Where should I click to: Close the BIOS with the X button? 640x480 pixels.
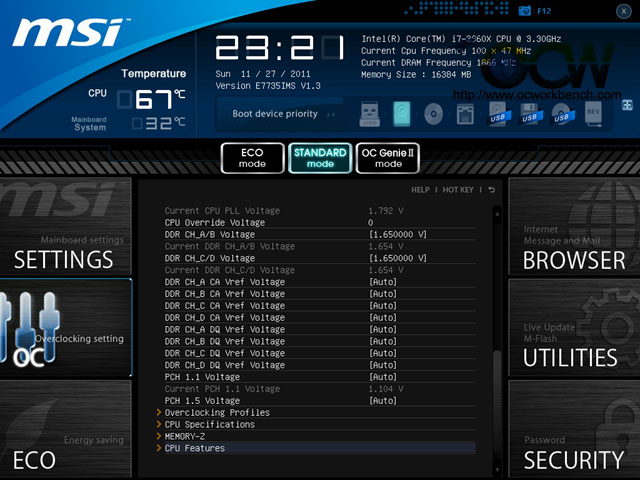624,11
